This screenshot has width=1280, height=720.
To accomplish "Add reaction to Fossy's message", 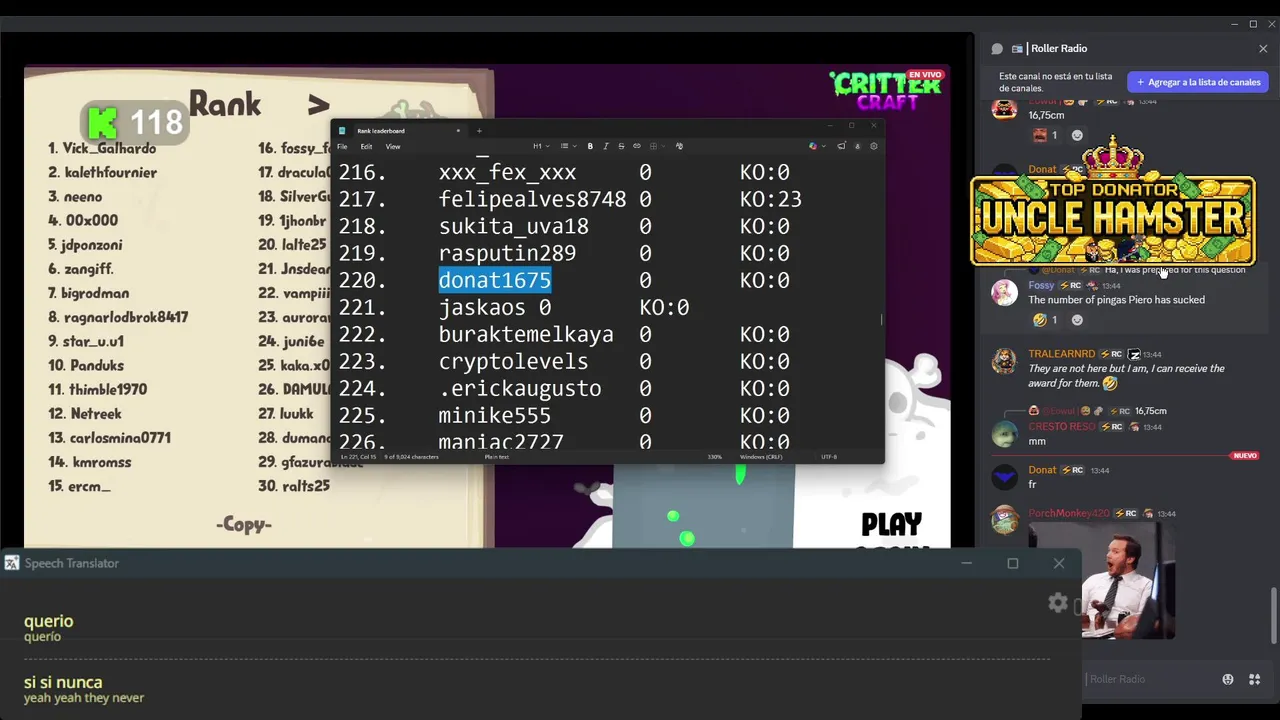I will pos(1077,320).
